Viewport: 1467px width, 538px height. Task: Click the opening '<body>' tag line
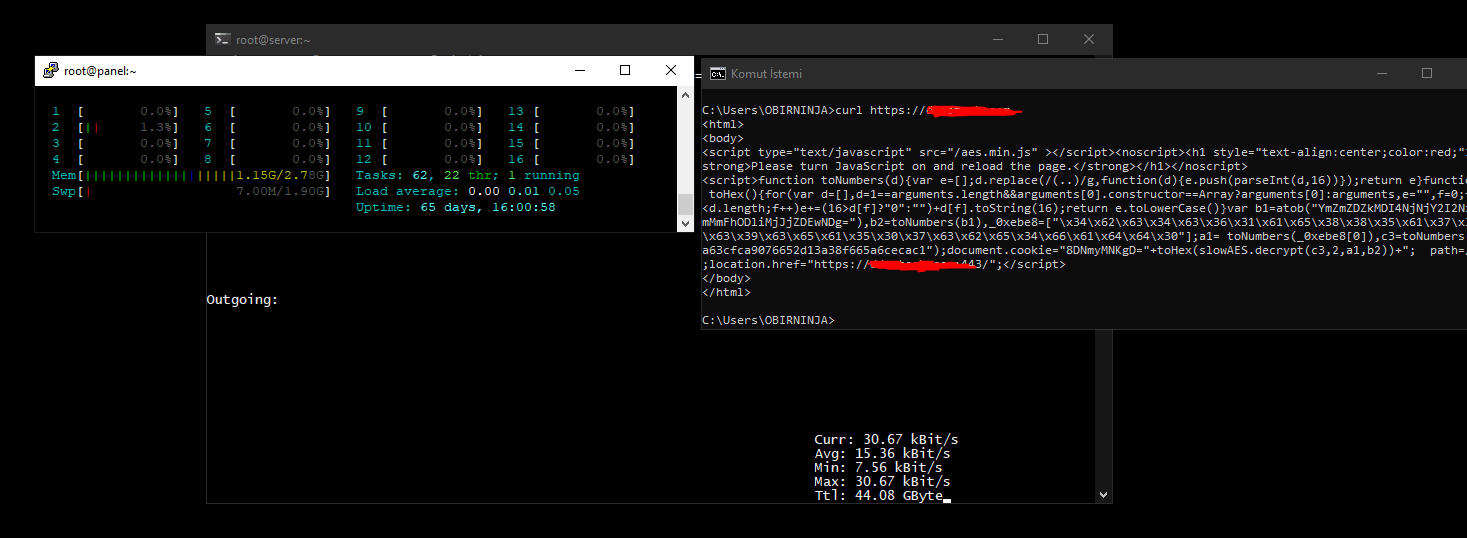pyautogui.click(x=723, y=138)
